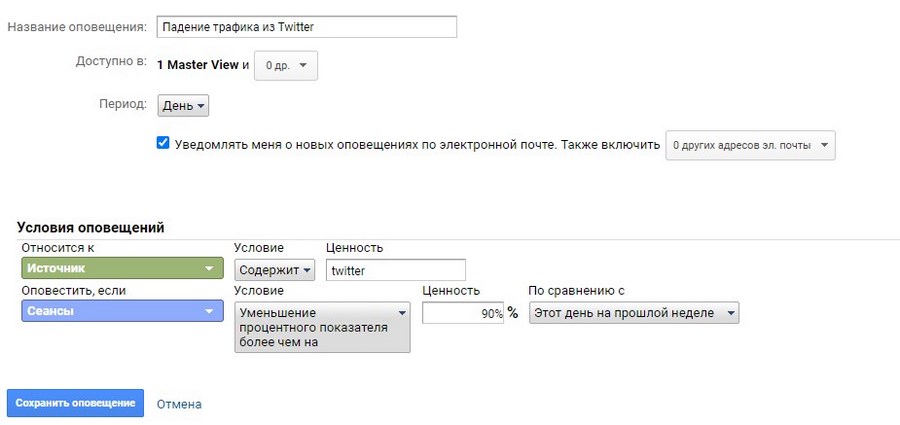Click the '1 Master View' text
The image size is (900, 425).
click(x=197, y=65)
